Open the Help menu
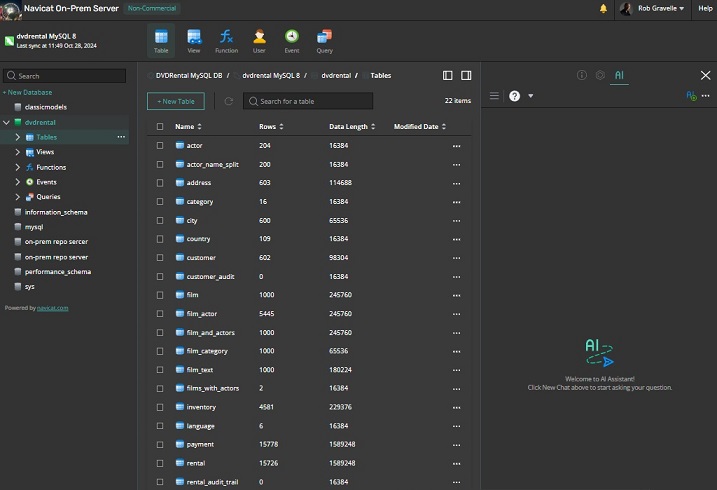The height and width of the screenshot is (490, 717). tap(705, 8)
